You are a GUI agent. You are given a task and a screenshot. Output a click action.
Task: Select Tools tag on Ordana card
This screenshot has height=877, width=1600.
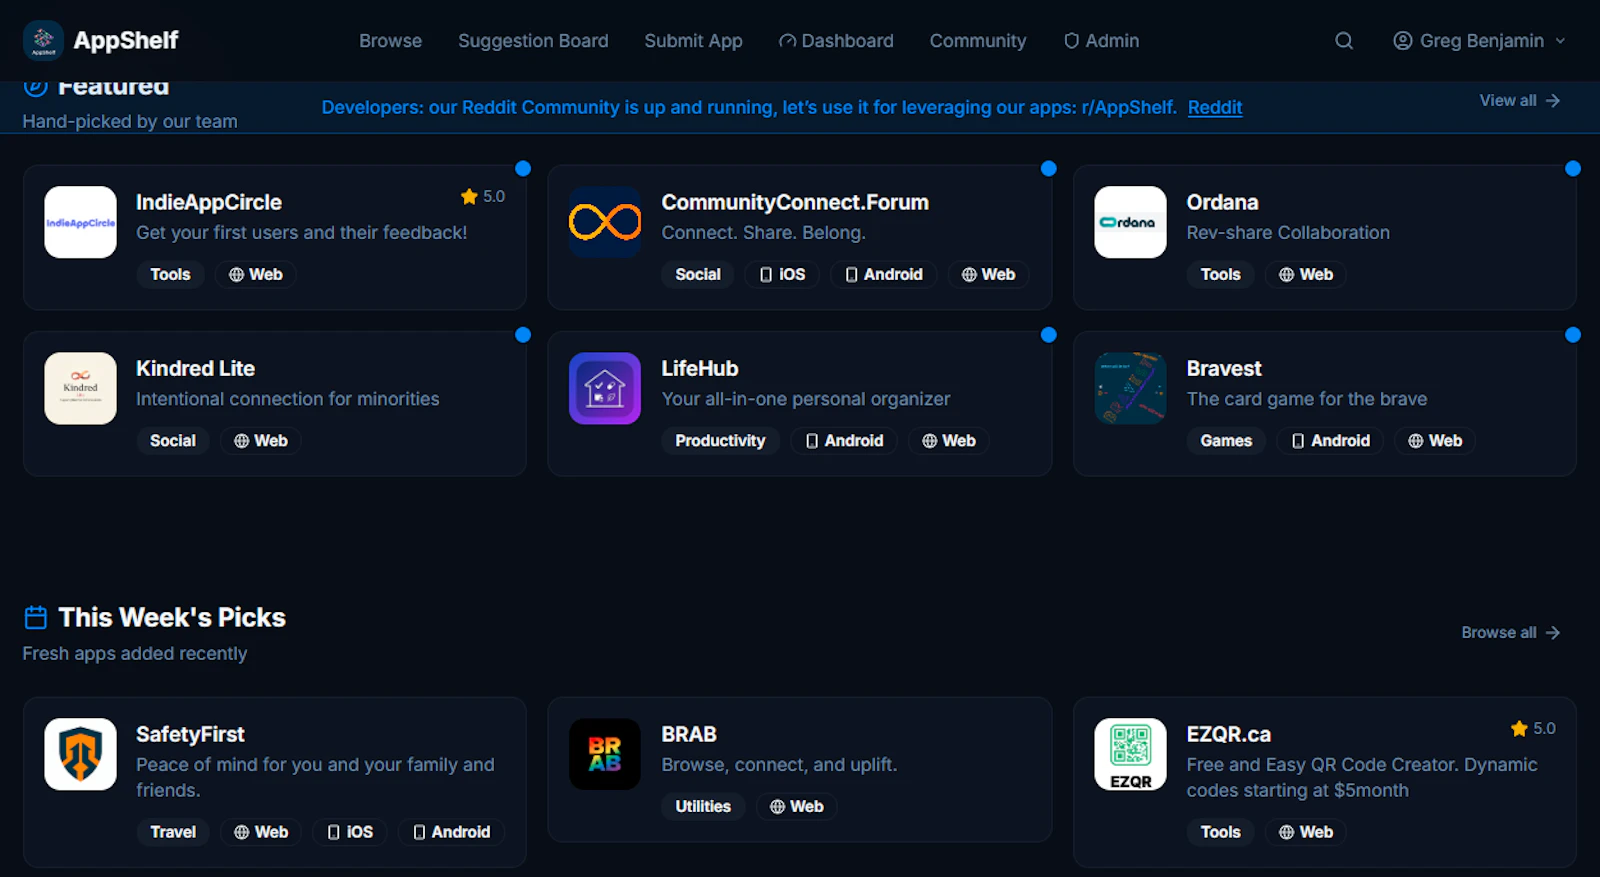pos(1220,274)
